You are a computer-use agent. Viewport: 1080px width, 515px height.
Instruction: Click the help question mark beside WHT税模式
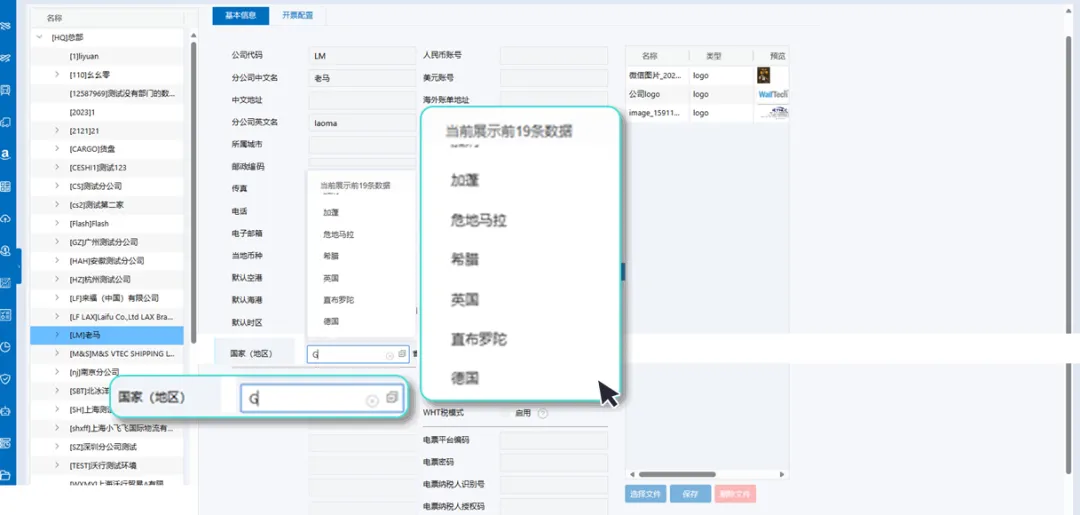(x=543, y=413)
